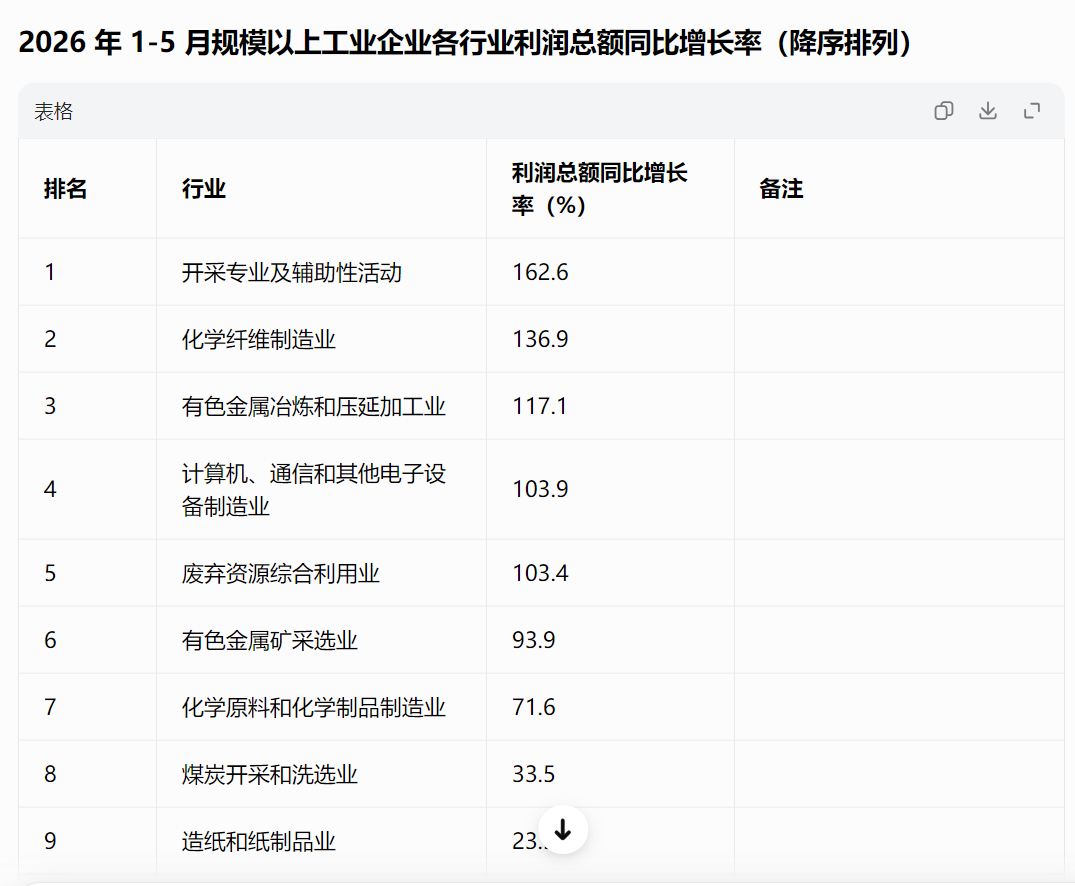
Task: Click rank number 7 in 排名 column
Action: click(50, 707)
